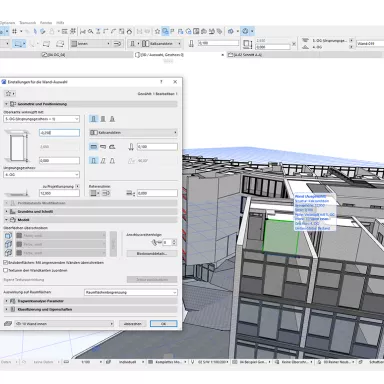Select the vertical wall complexity icon
The image size is (384, 384).
(x=94, y=161)
